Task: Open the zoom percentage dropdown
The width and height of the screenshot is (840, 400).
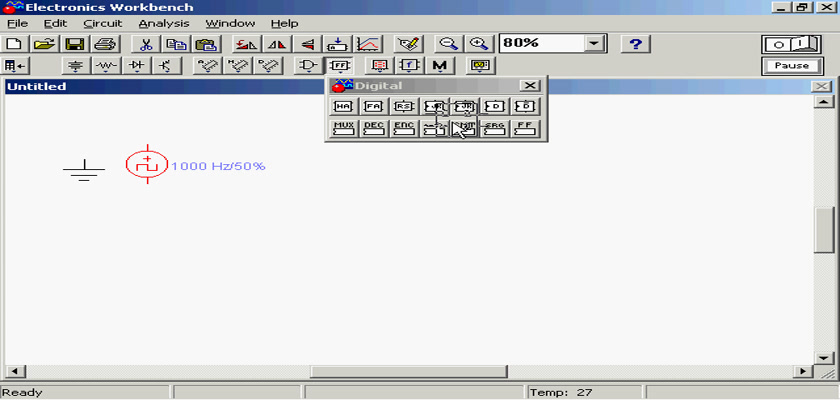Action: 596,44
